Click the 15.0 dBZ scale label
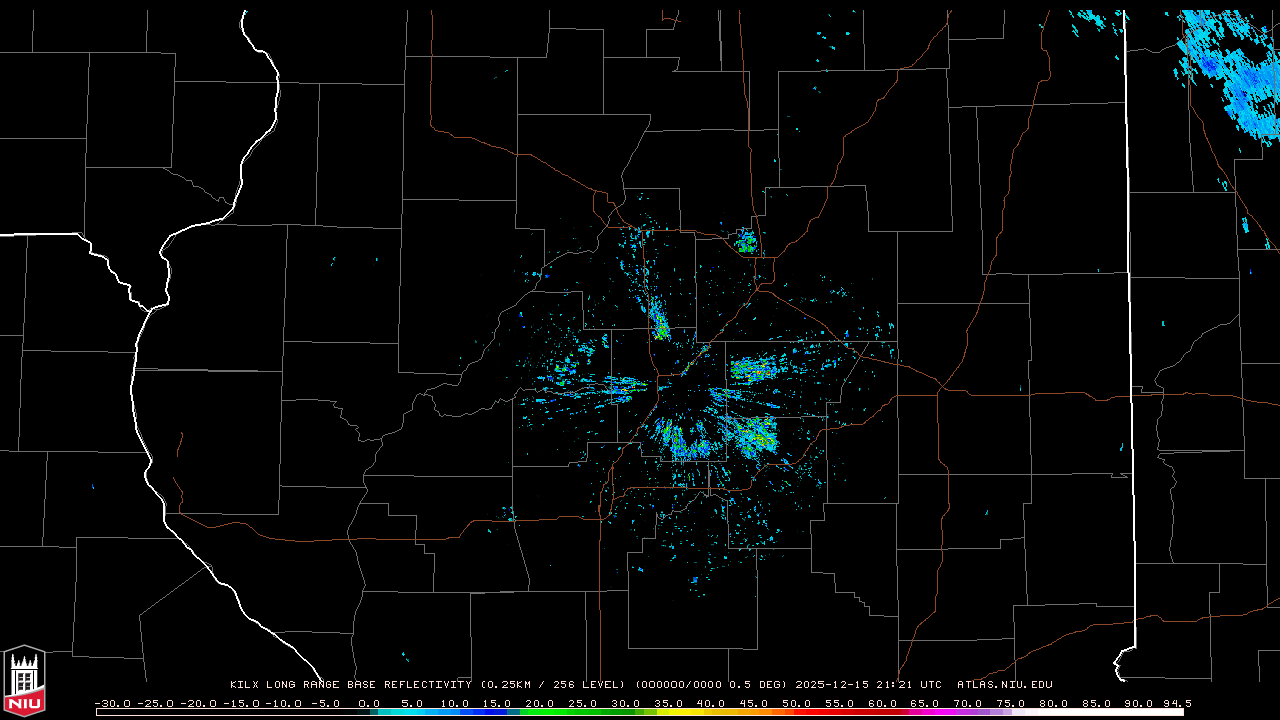Viewport: 1280px width, 720px height. tap(498, 703)
